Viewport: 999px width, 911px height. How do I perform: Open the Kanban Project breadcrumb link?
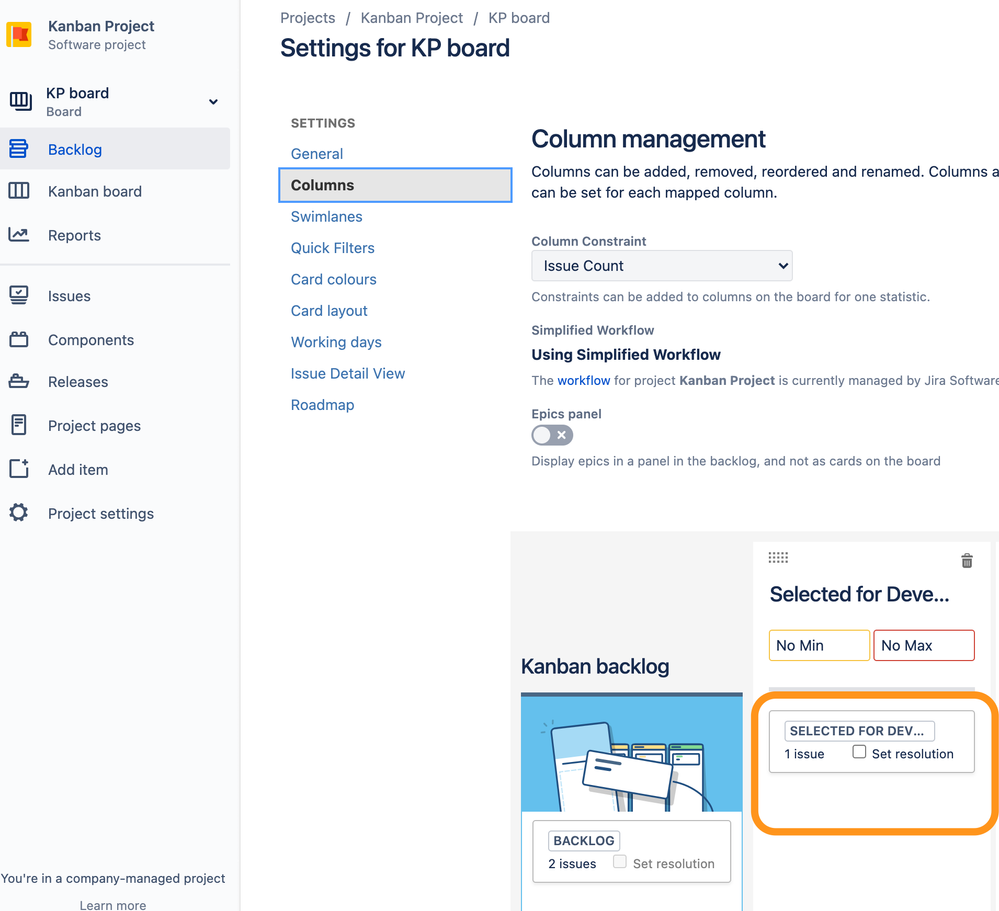[411, 17]
